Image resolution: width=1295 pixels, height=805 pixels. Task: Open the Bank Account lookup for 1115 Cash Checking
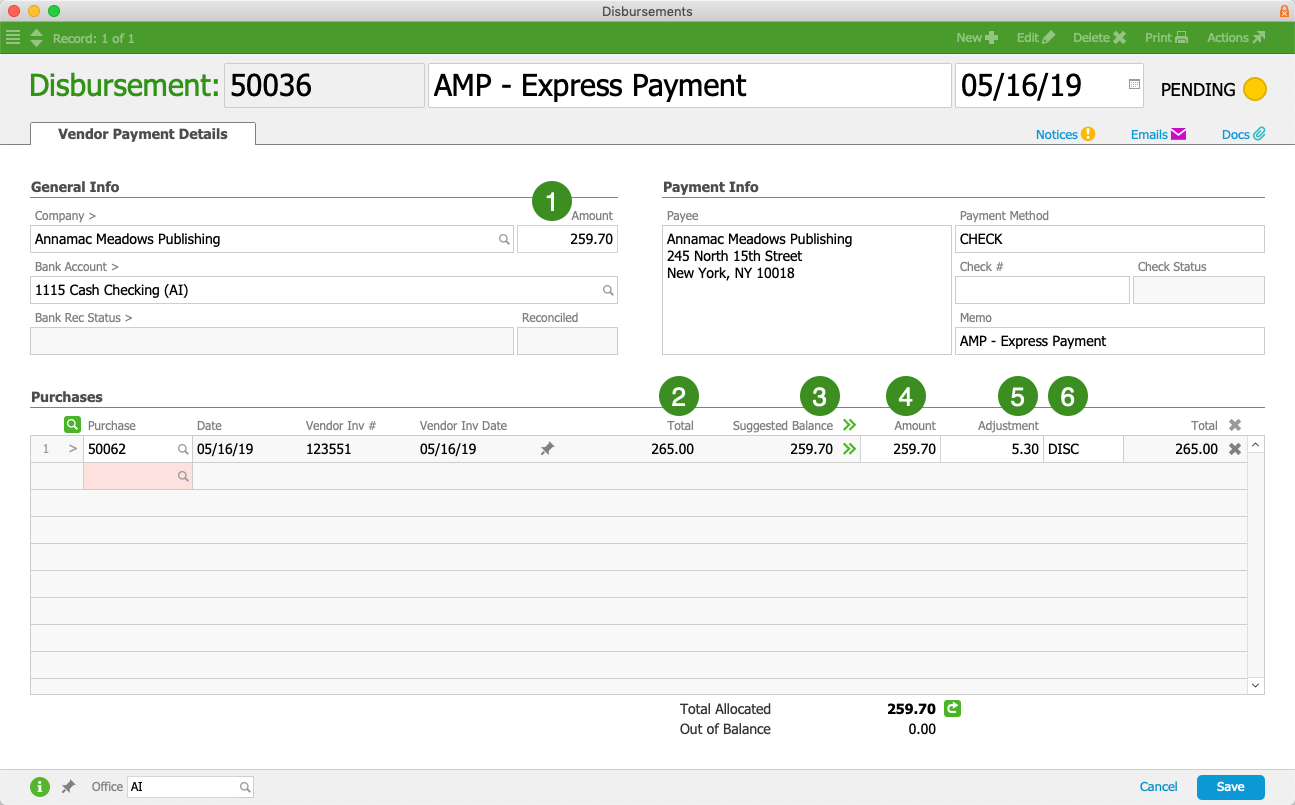(x=607, y=291)
